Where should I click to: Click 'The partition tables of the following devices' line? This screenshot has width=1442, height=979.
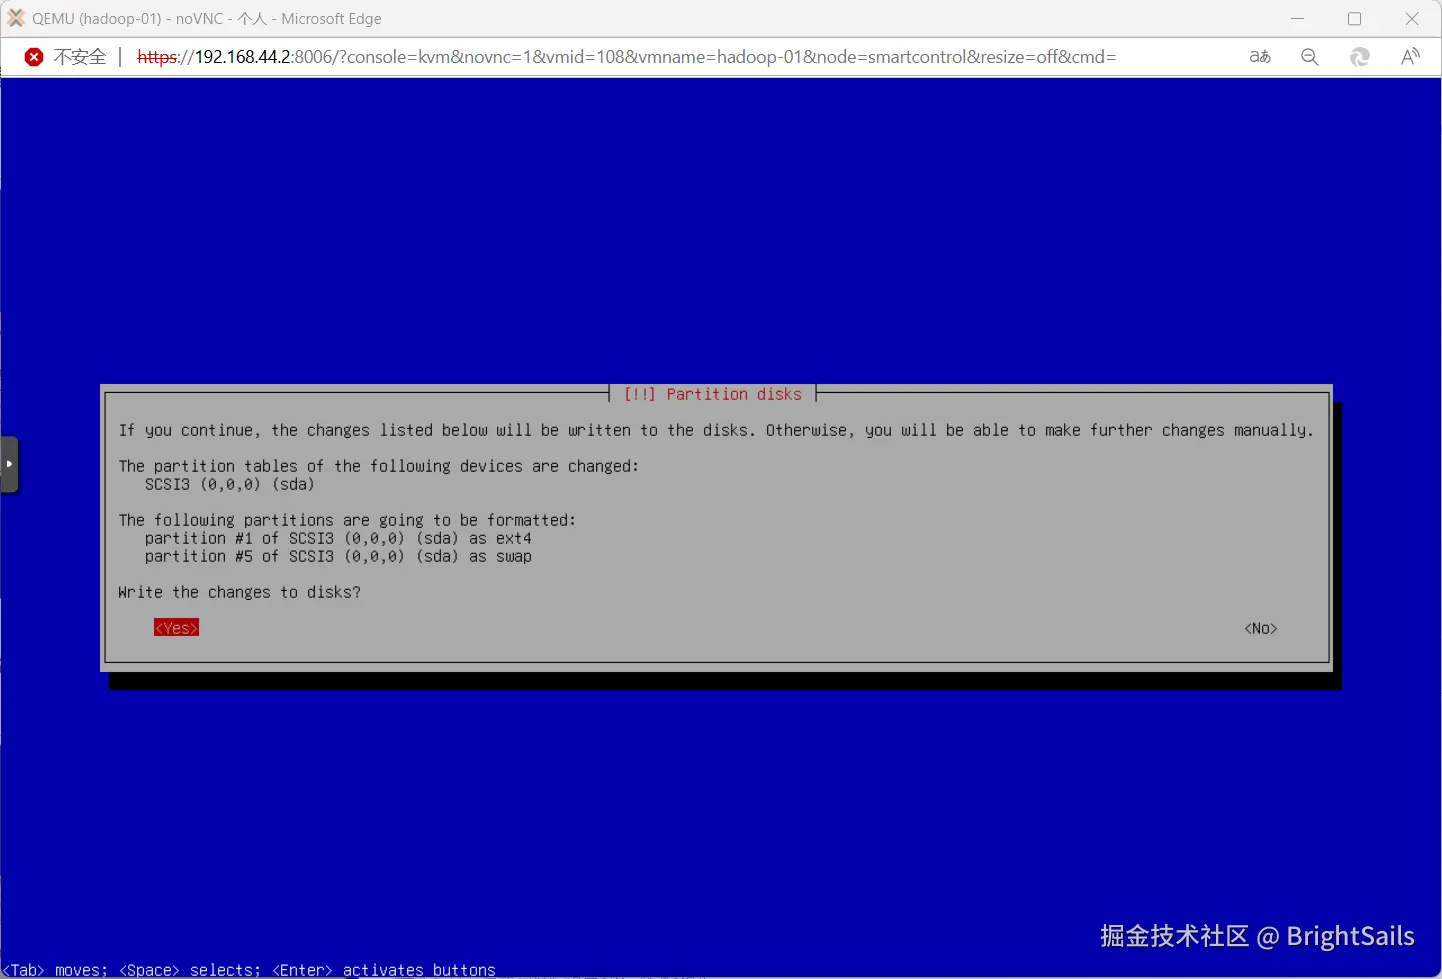coord(378,466)
